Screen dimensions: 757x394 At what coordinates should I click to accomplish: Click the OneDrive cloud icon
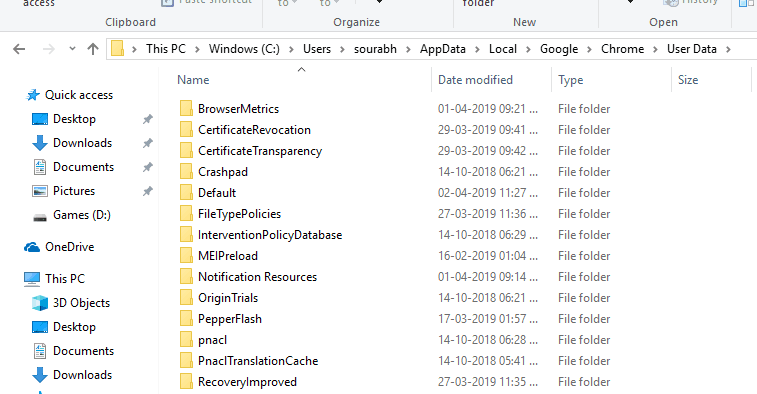32,247
